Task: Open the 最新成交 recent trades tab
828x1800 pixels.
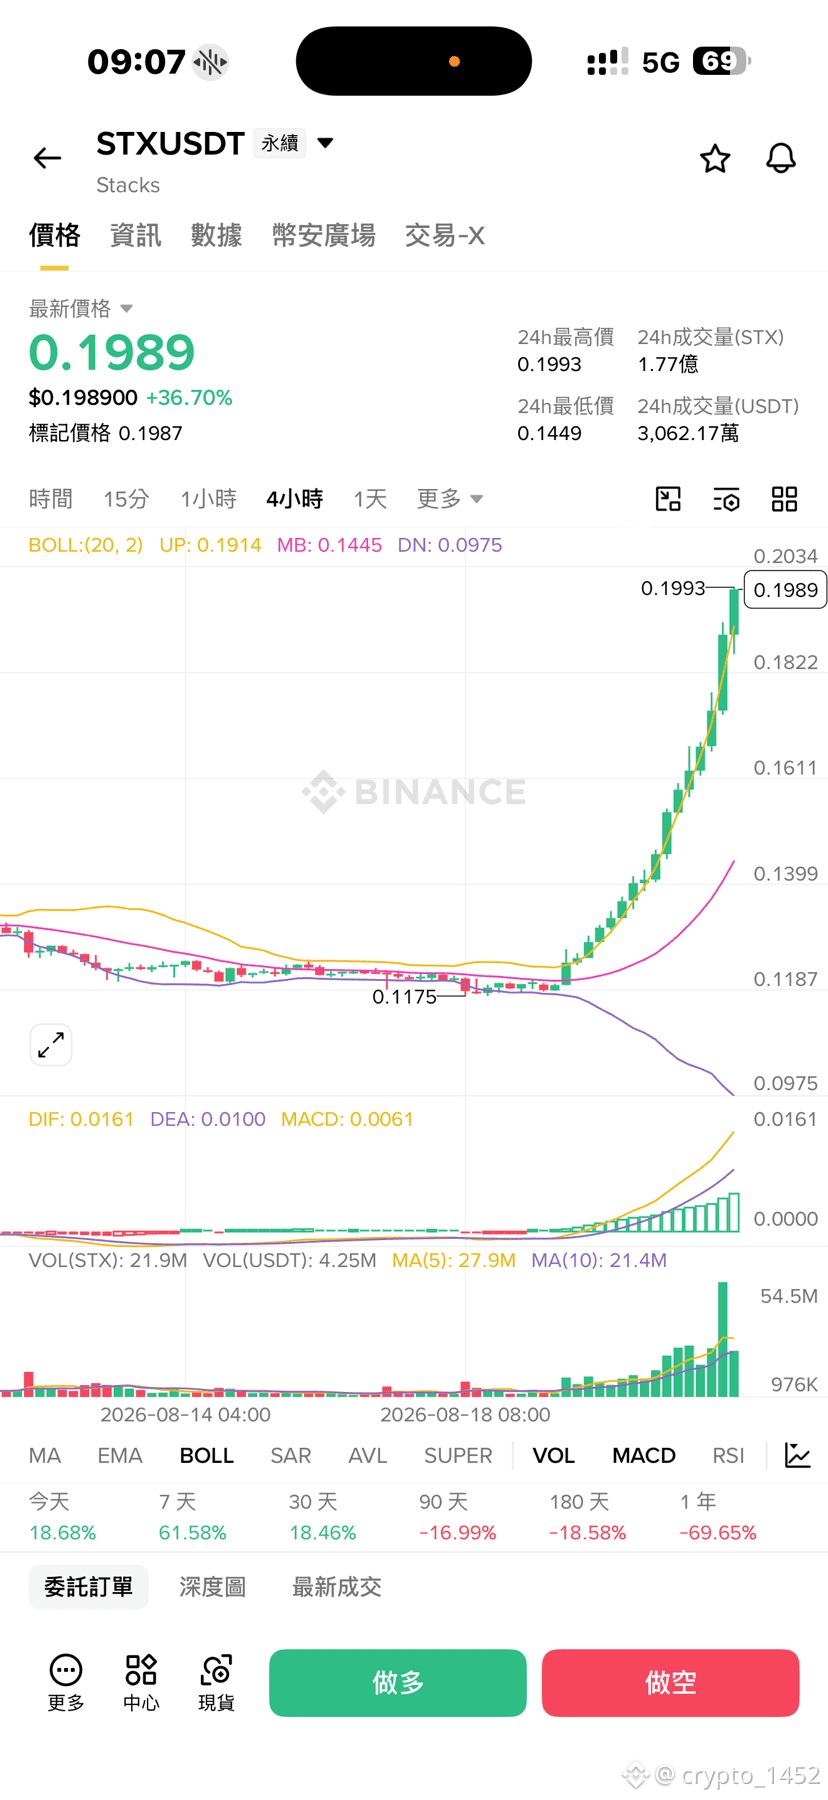Action: click(337, 1587)
